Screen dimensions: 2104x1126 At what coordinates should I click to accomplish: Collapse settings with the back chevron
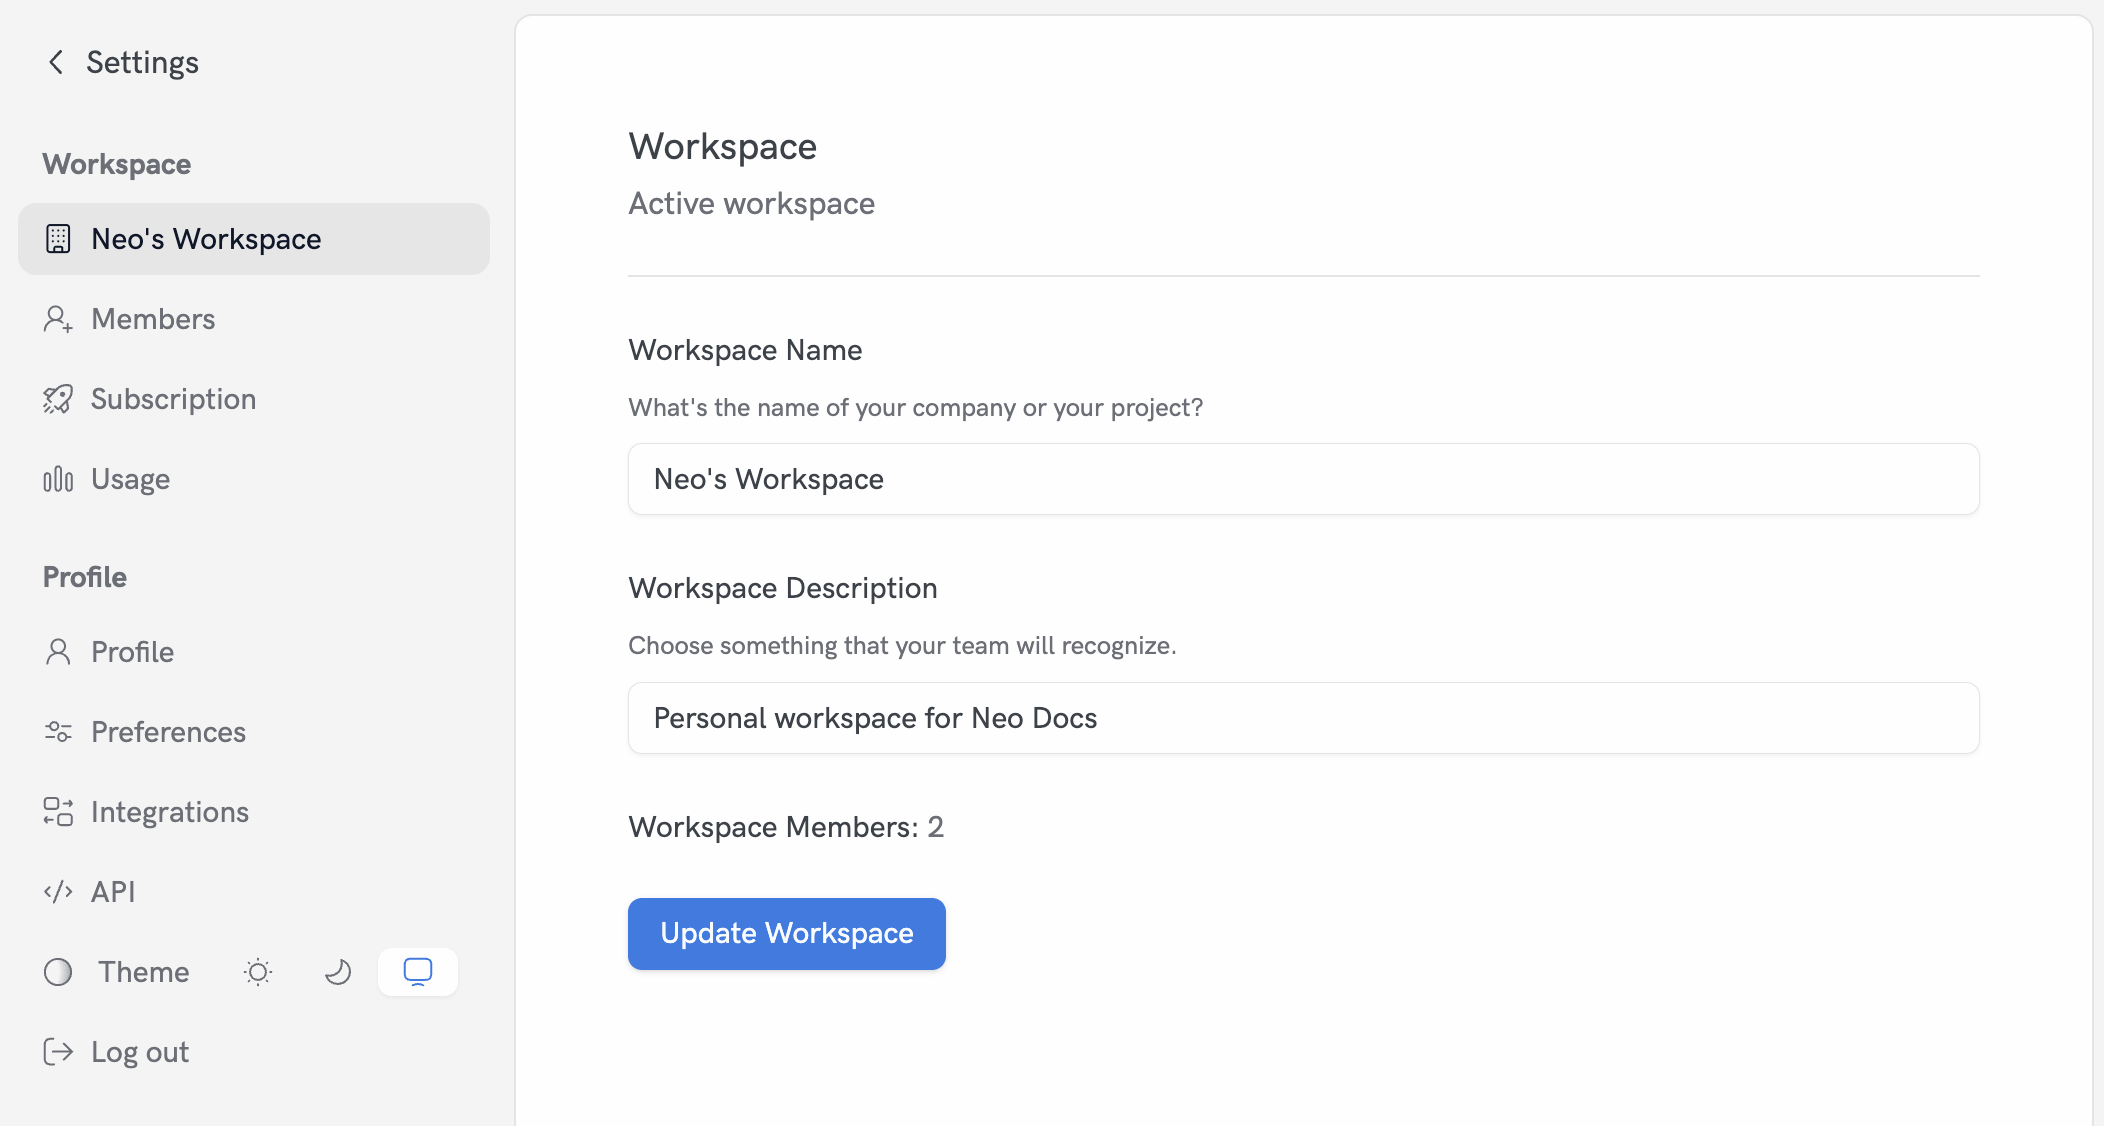click(55, 61)
